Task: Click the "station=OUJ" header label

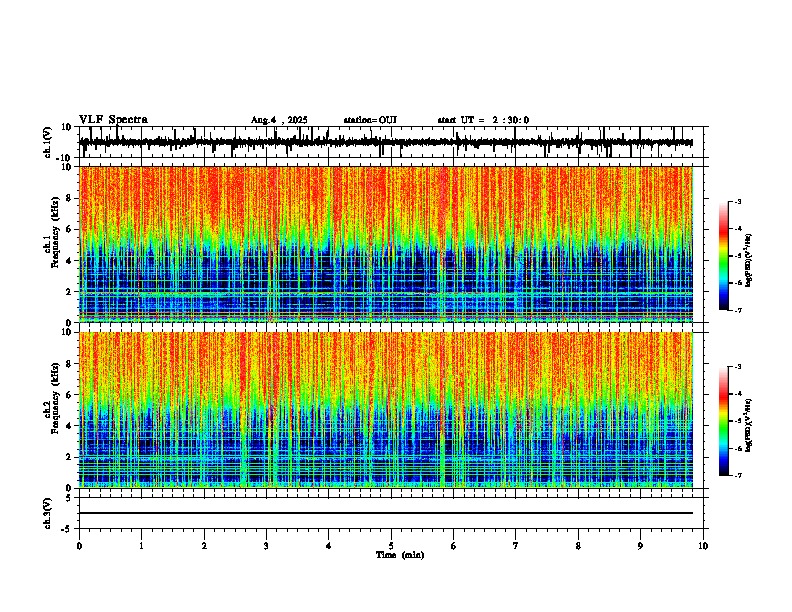Action: pyautogui.click(x=370, y=120)
